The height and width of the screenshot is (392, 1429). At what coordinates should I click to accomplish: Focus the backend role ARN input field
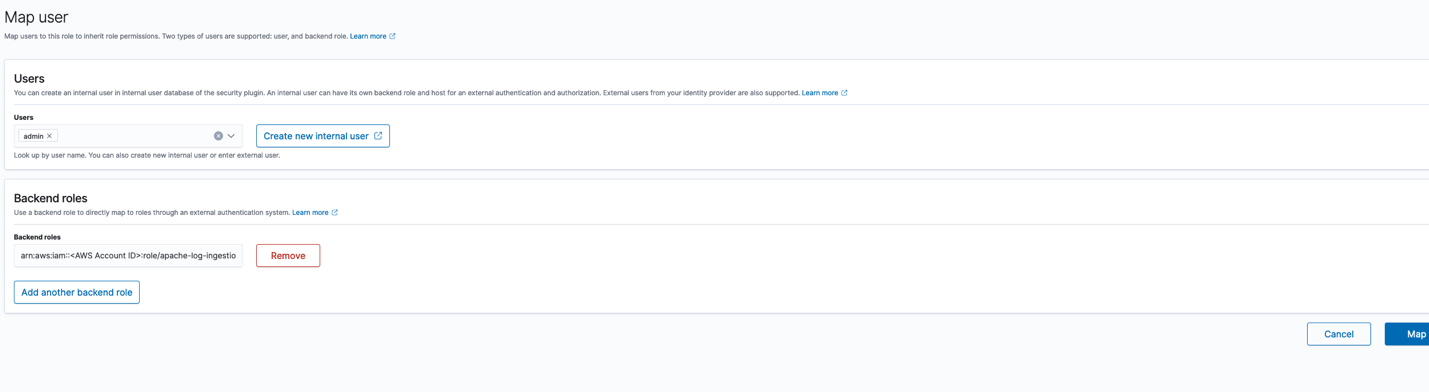[128, 256]
